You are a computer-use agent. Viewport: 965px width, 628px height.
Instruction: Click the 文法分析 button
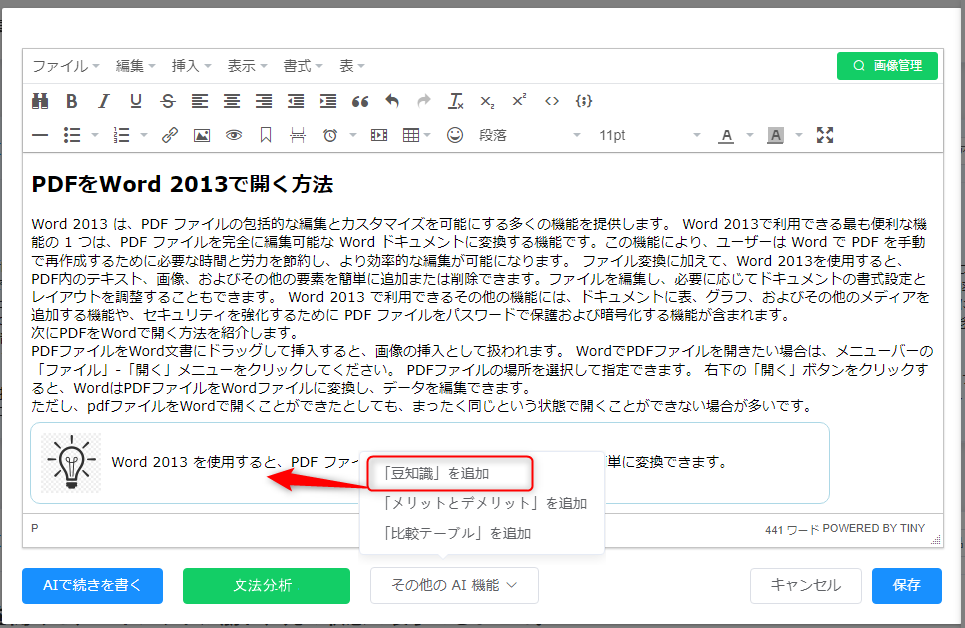[266, 586]
